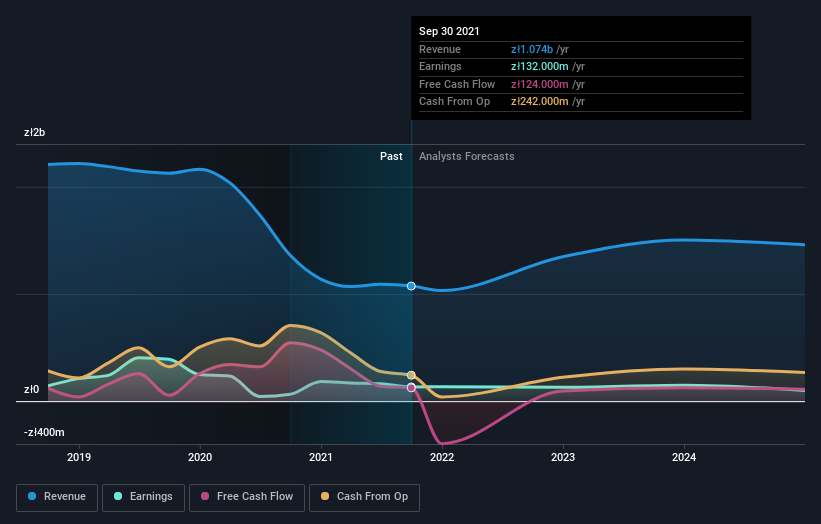Click the pink Free Cash Flow data point marker
The height and width of the screenshot is (524, 821).
(411, 387)
